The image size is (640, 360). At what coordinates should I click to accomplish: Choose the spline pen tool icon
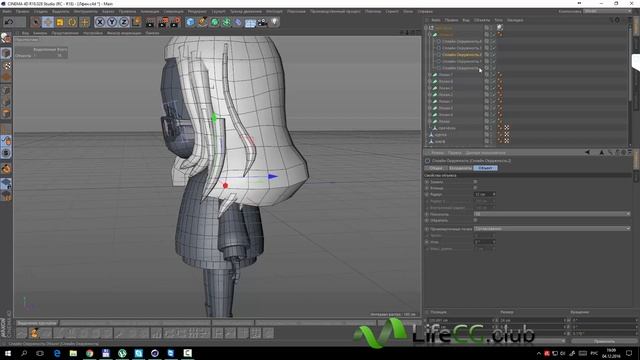coord(202,22)
